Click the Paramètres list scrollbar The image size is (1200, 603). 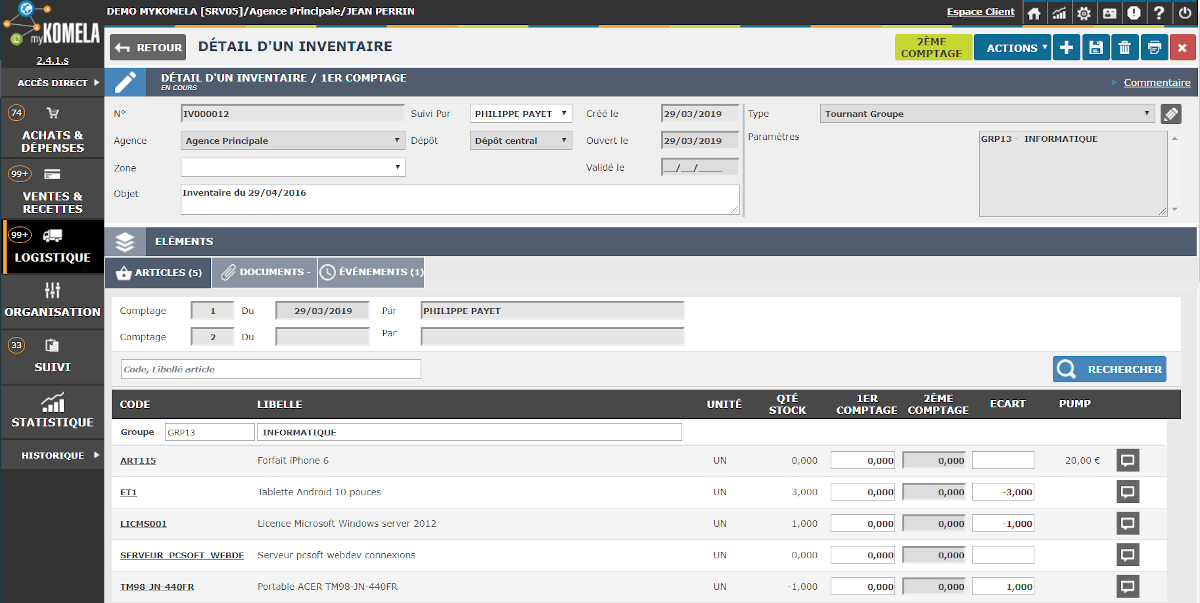[1174, 172]
